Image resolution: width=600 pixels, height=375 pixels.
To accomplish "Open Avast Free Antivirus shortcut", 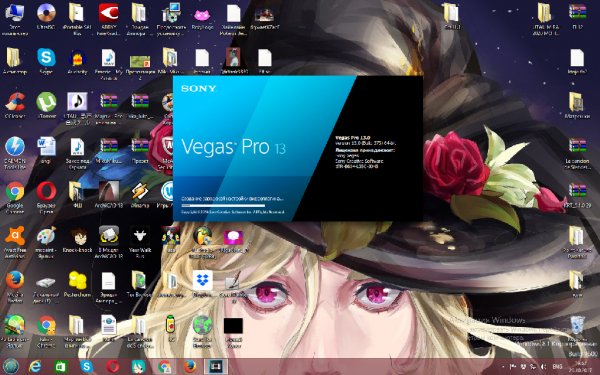I will [x=15, y=236].
